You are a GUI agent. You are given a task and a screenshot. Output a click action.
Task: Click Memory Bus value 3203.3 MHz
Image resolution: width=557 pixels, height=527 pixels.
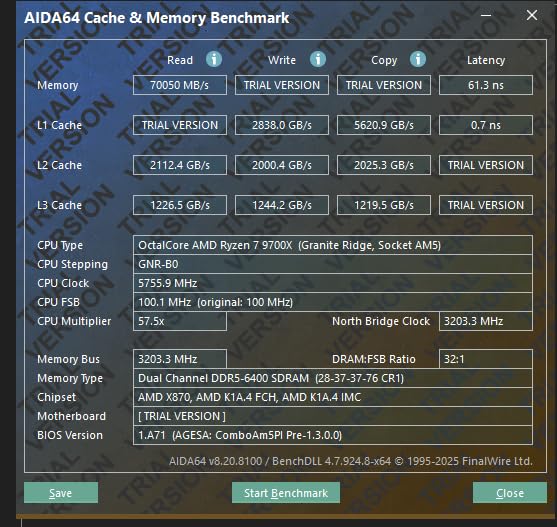(x=180, y=359)
